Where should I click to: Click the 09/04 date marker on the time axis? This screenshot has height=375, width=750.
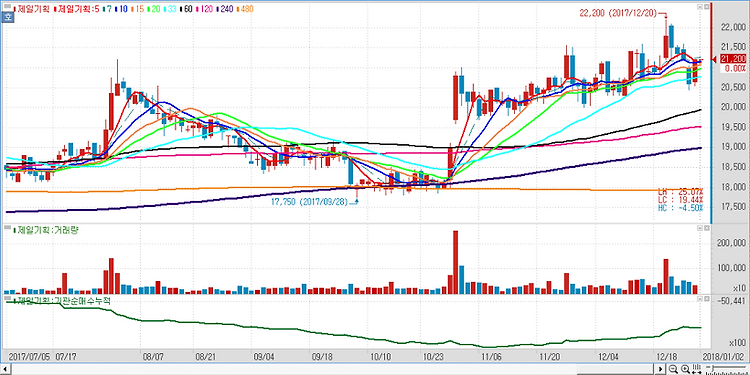264,357
